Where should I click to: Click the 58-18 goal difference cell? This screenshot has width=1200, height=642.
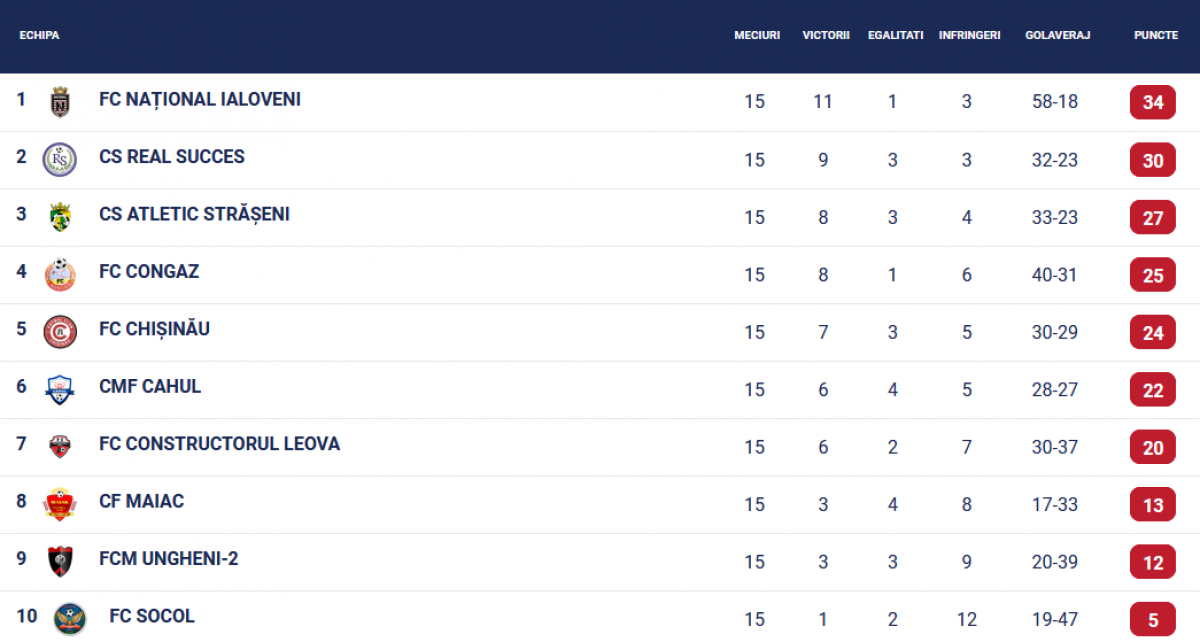coord(1055,102)
